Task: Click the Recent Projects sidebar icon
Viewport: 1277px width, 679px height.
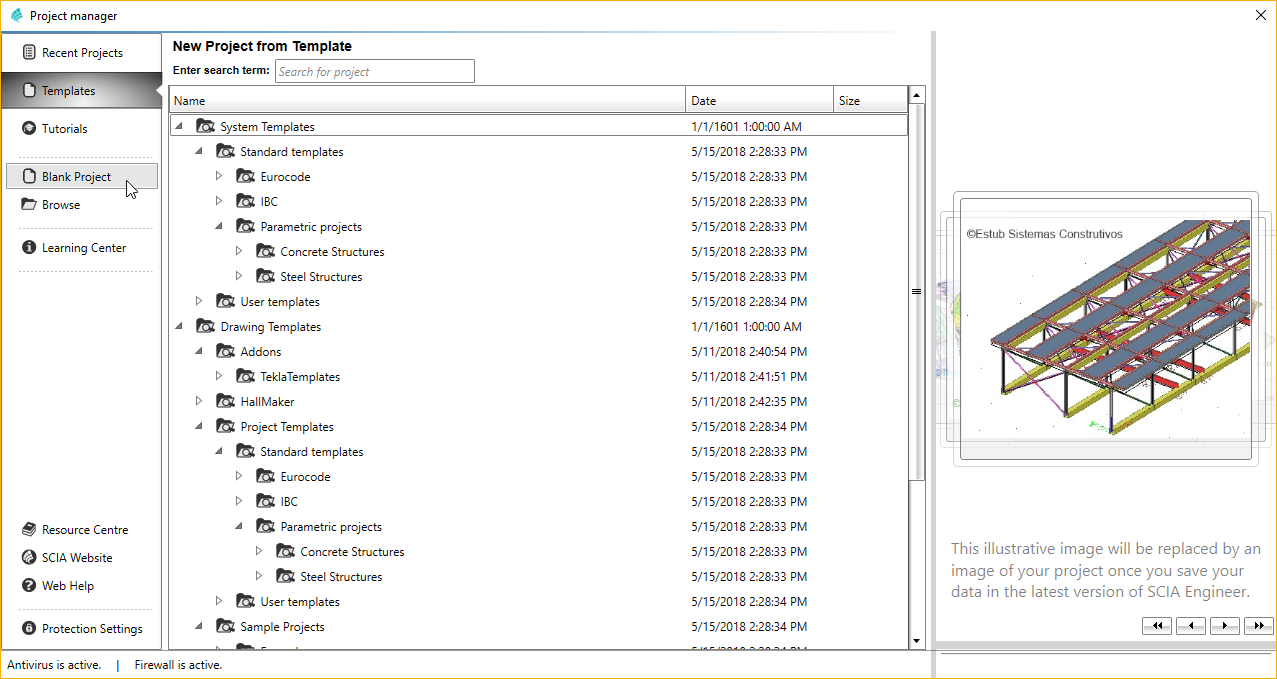Action: pos(29,53)
